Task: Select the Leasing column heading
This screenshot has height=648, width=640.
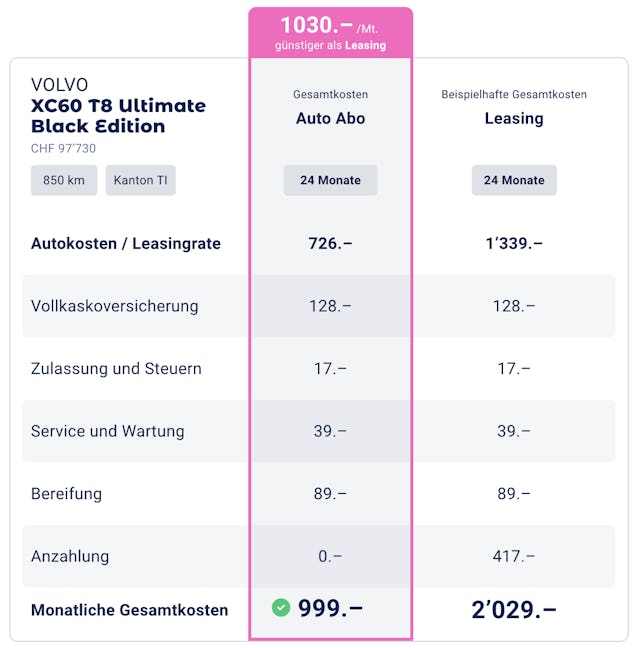Action: (514, 118)
